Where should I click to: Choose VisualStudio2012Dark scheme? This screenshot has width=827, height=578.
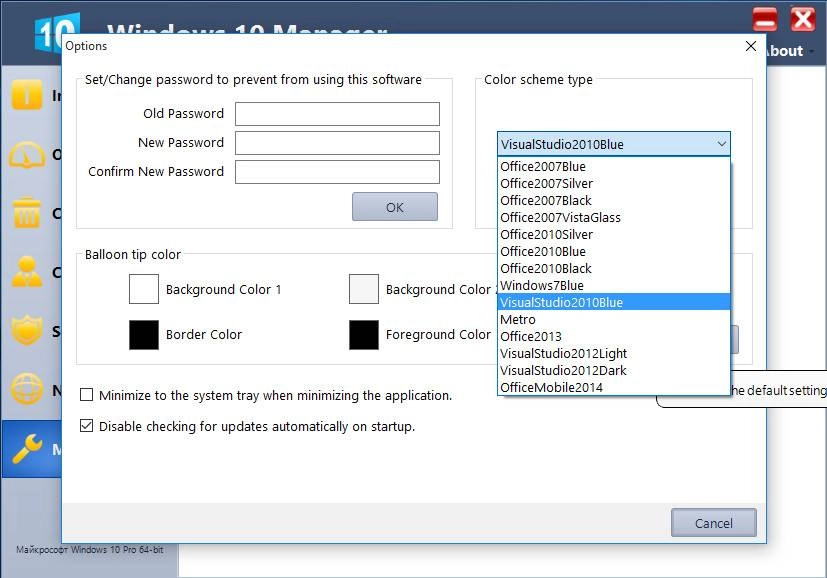coord(614,370)
